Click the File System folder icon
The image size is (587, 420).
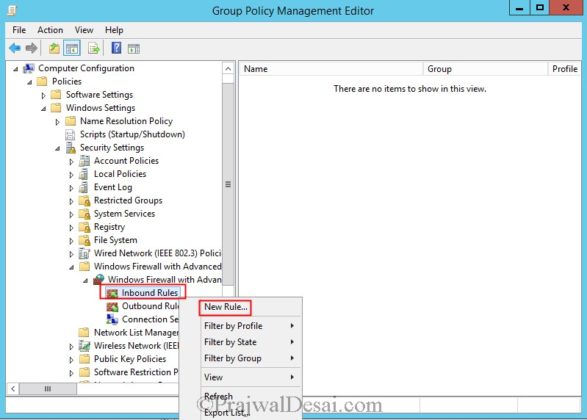coord(85,240)
